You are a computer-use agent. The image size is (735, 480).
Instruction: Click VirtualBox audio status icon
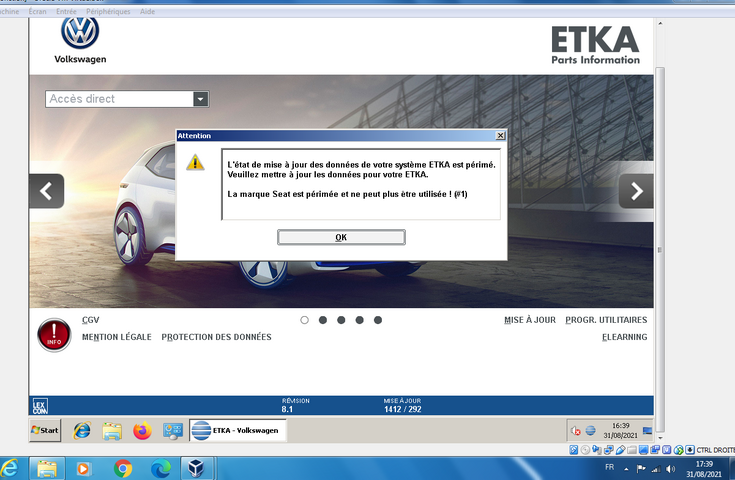point(597,450)
